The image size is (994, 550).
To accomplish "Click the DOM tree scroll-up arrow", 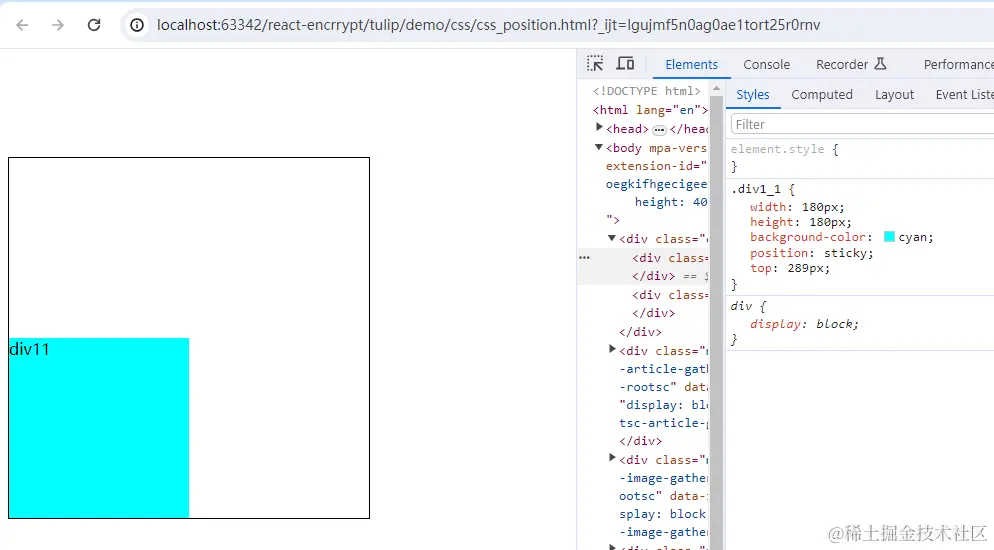I will pyautogui.click(x=716, y=89).
